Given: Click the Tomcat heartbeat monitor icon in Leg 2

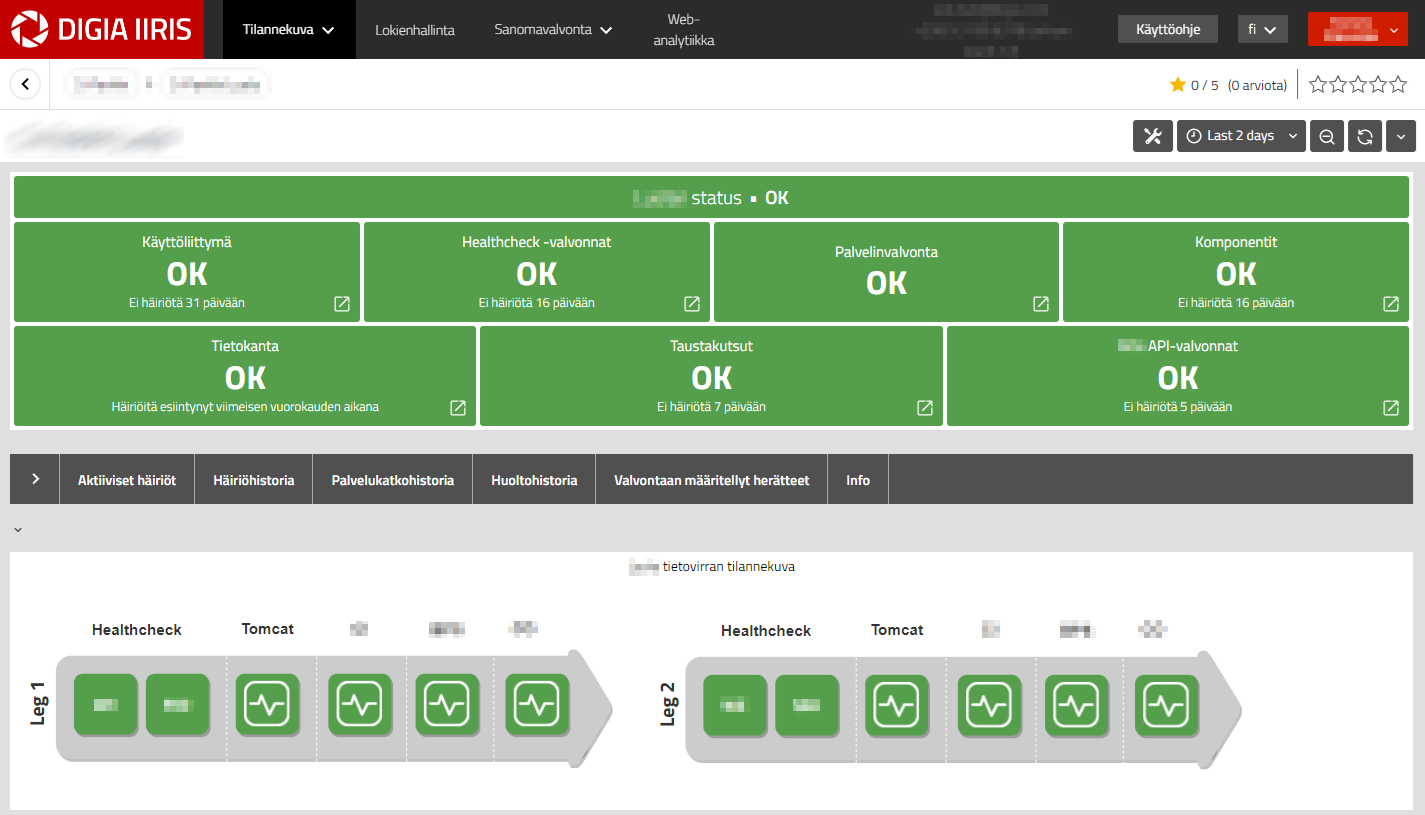Looking at the screenshot, I should [897, 706].
